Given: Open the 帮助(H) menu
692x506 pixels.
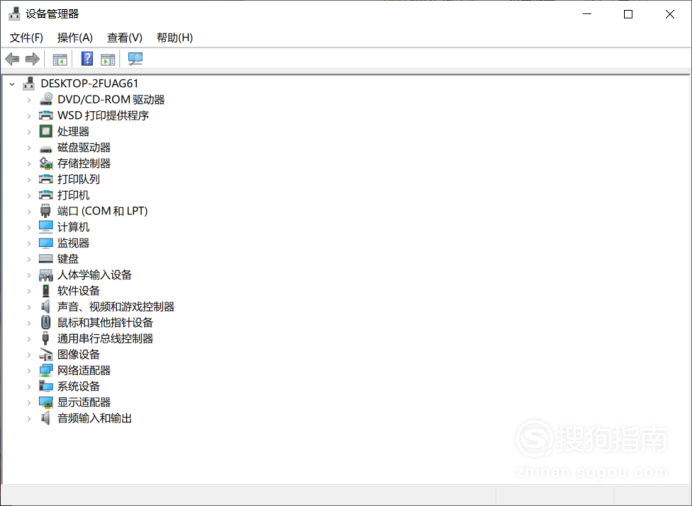Looking at the screenshot, I should pos(175,37).
